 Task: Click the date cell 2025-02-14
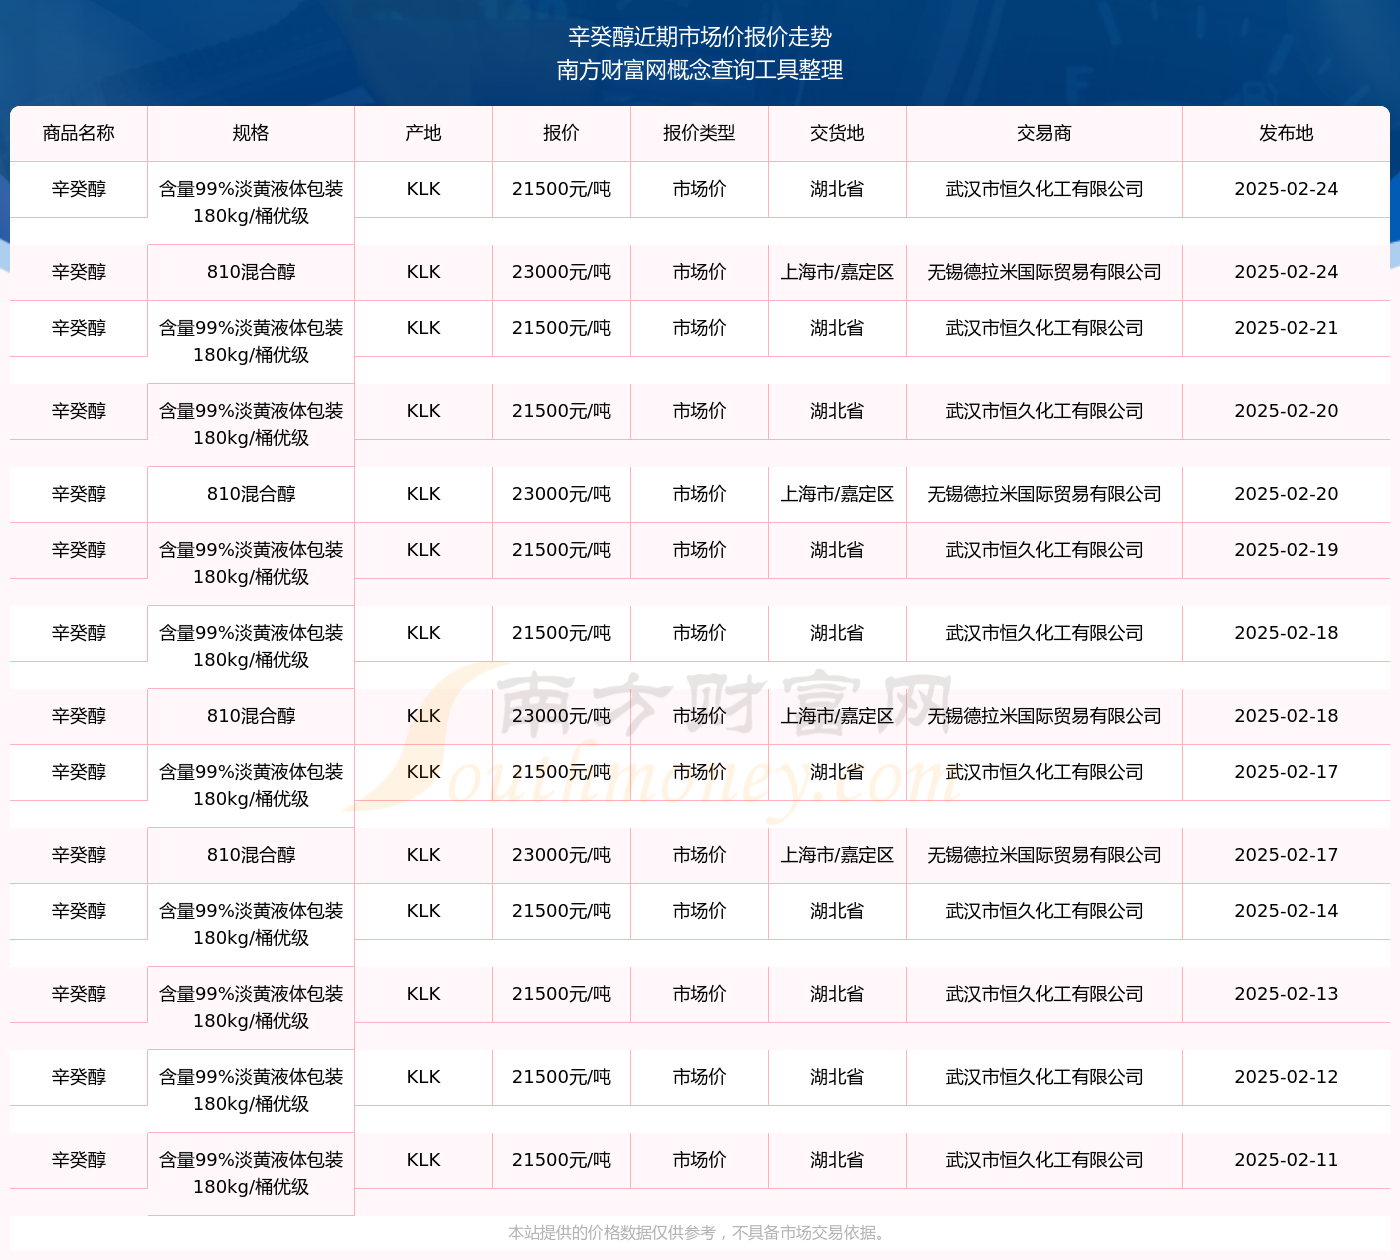pyautogui.click(x=1286, y=911)
